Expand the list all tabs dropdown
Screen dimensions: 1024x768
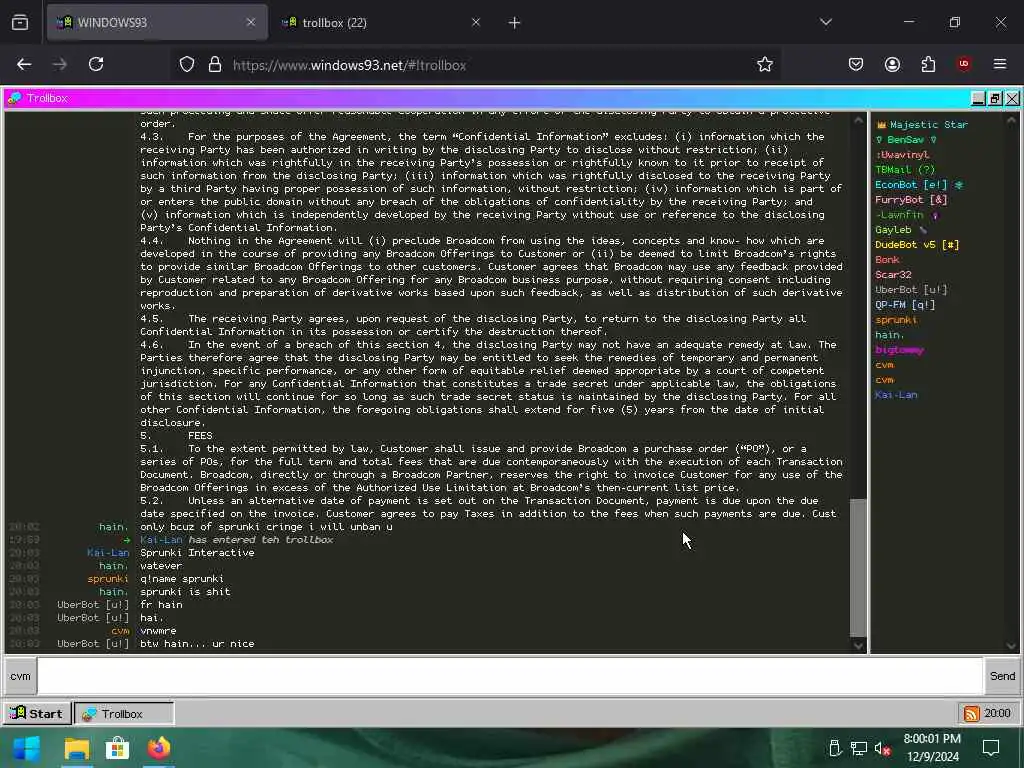825,22
